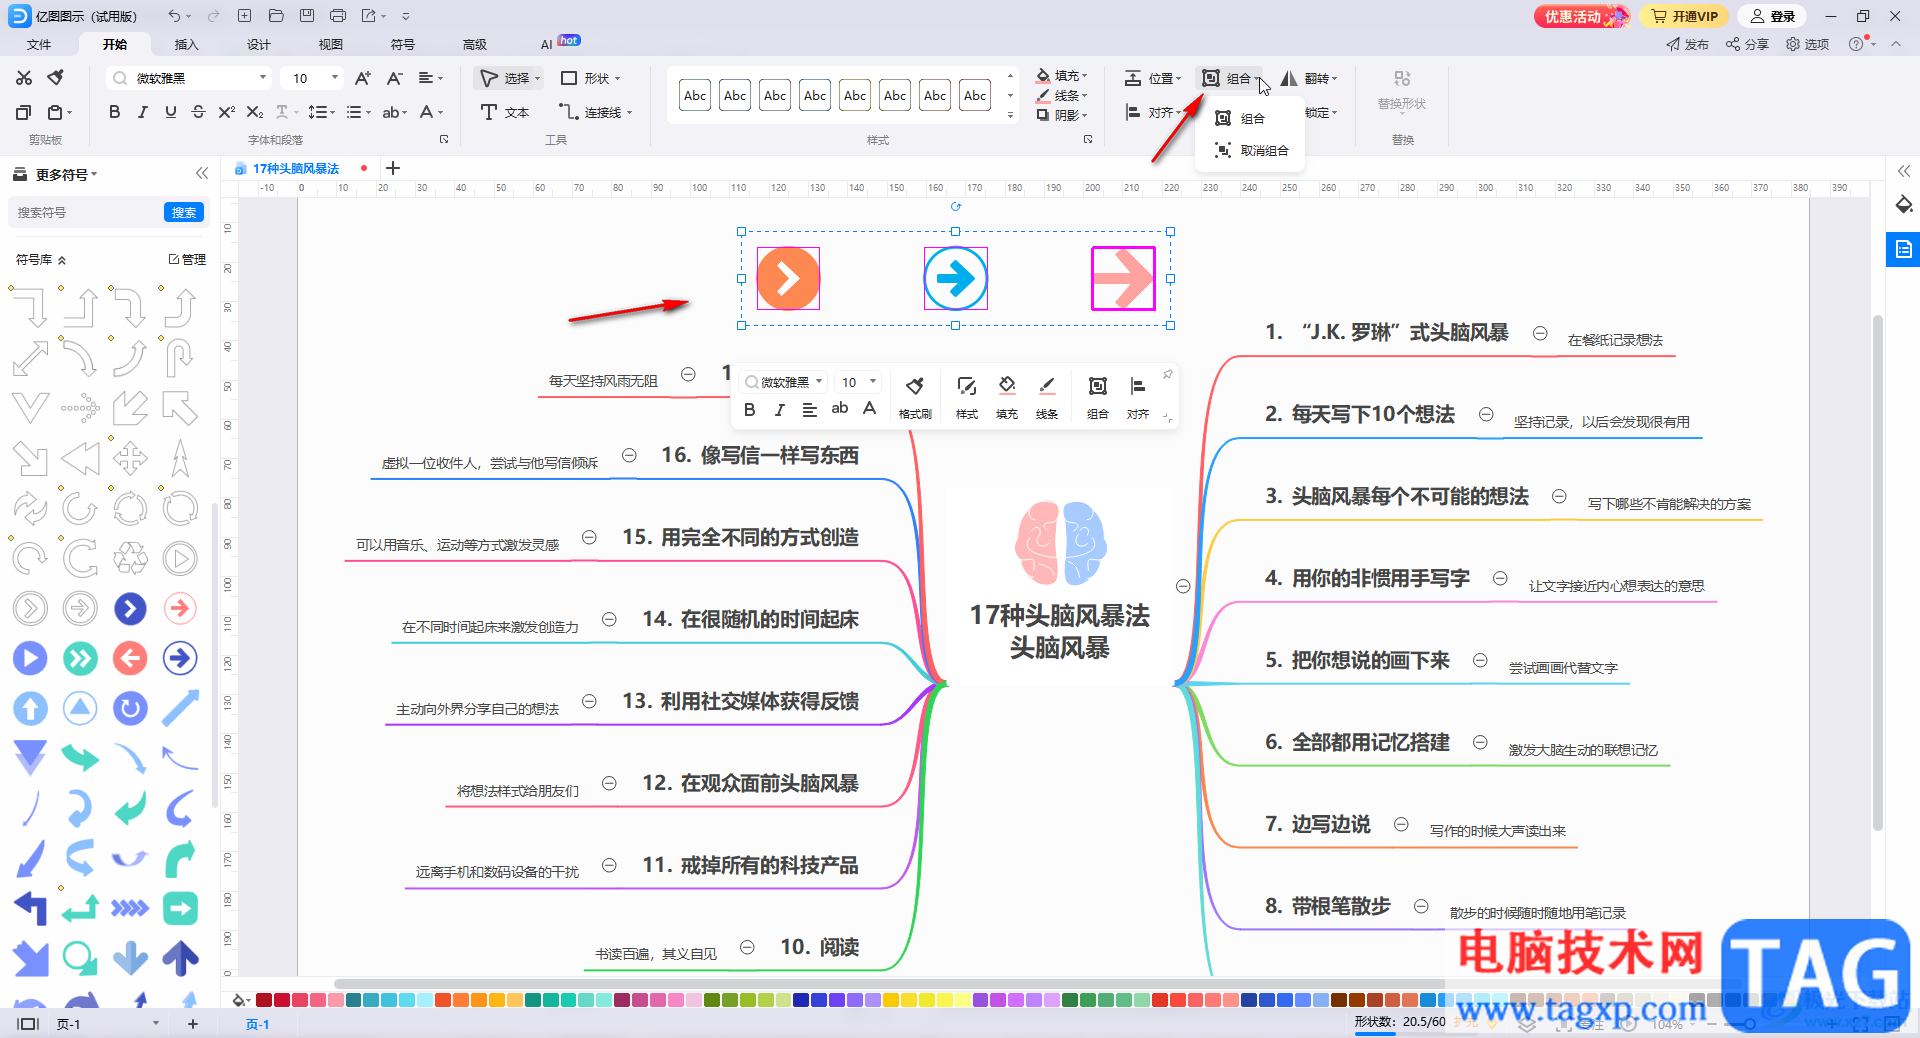
Task: Increase font size with A+ icon
Action: pos(363,78)
